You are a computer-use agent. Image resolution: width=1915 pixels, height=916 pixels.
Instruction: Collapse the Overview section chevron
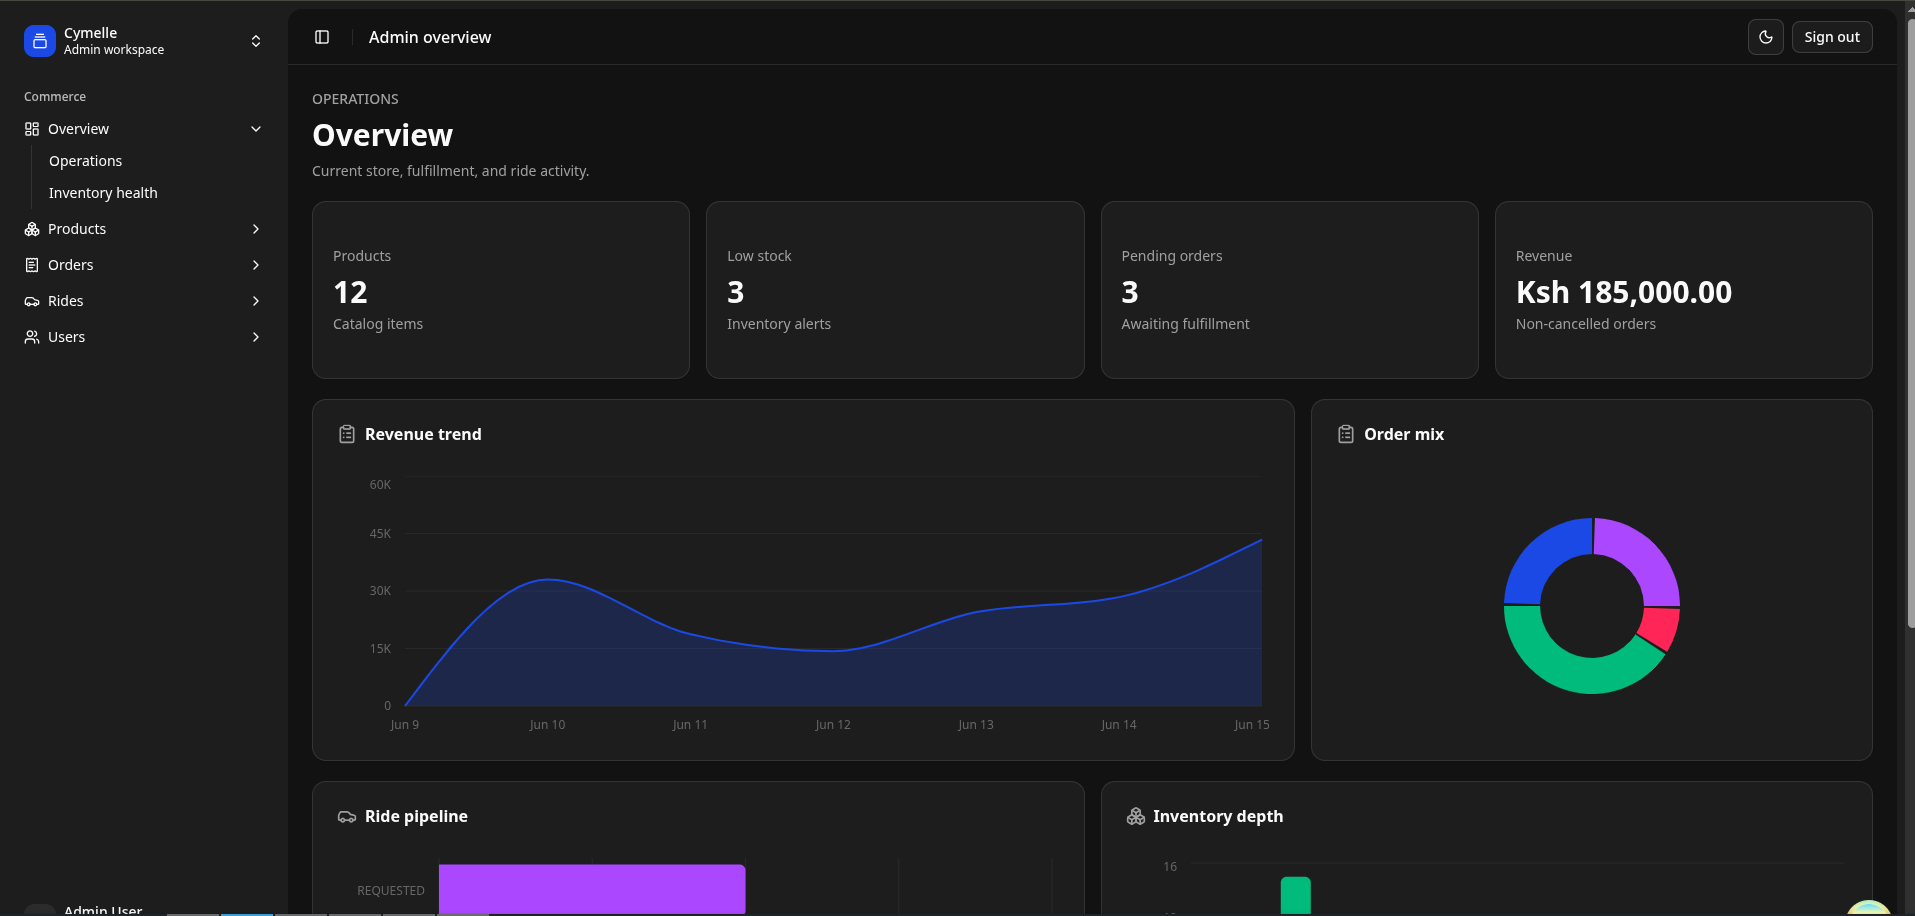[256, 129]
